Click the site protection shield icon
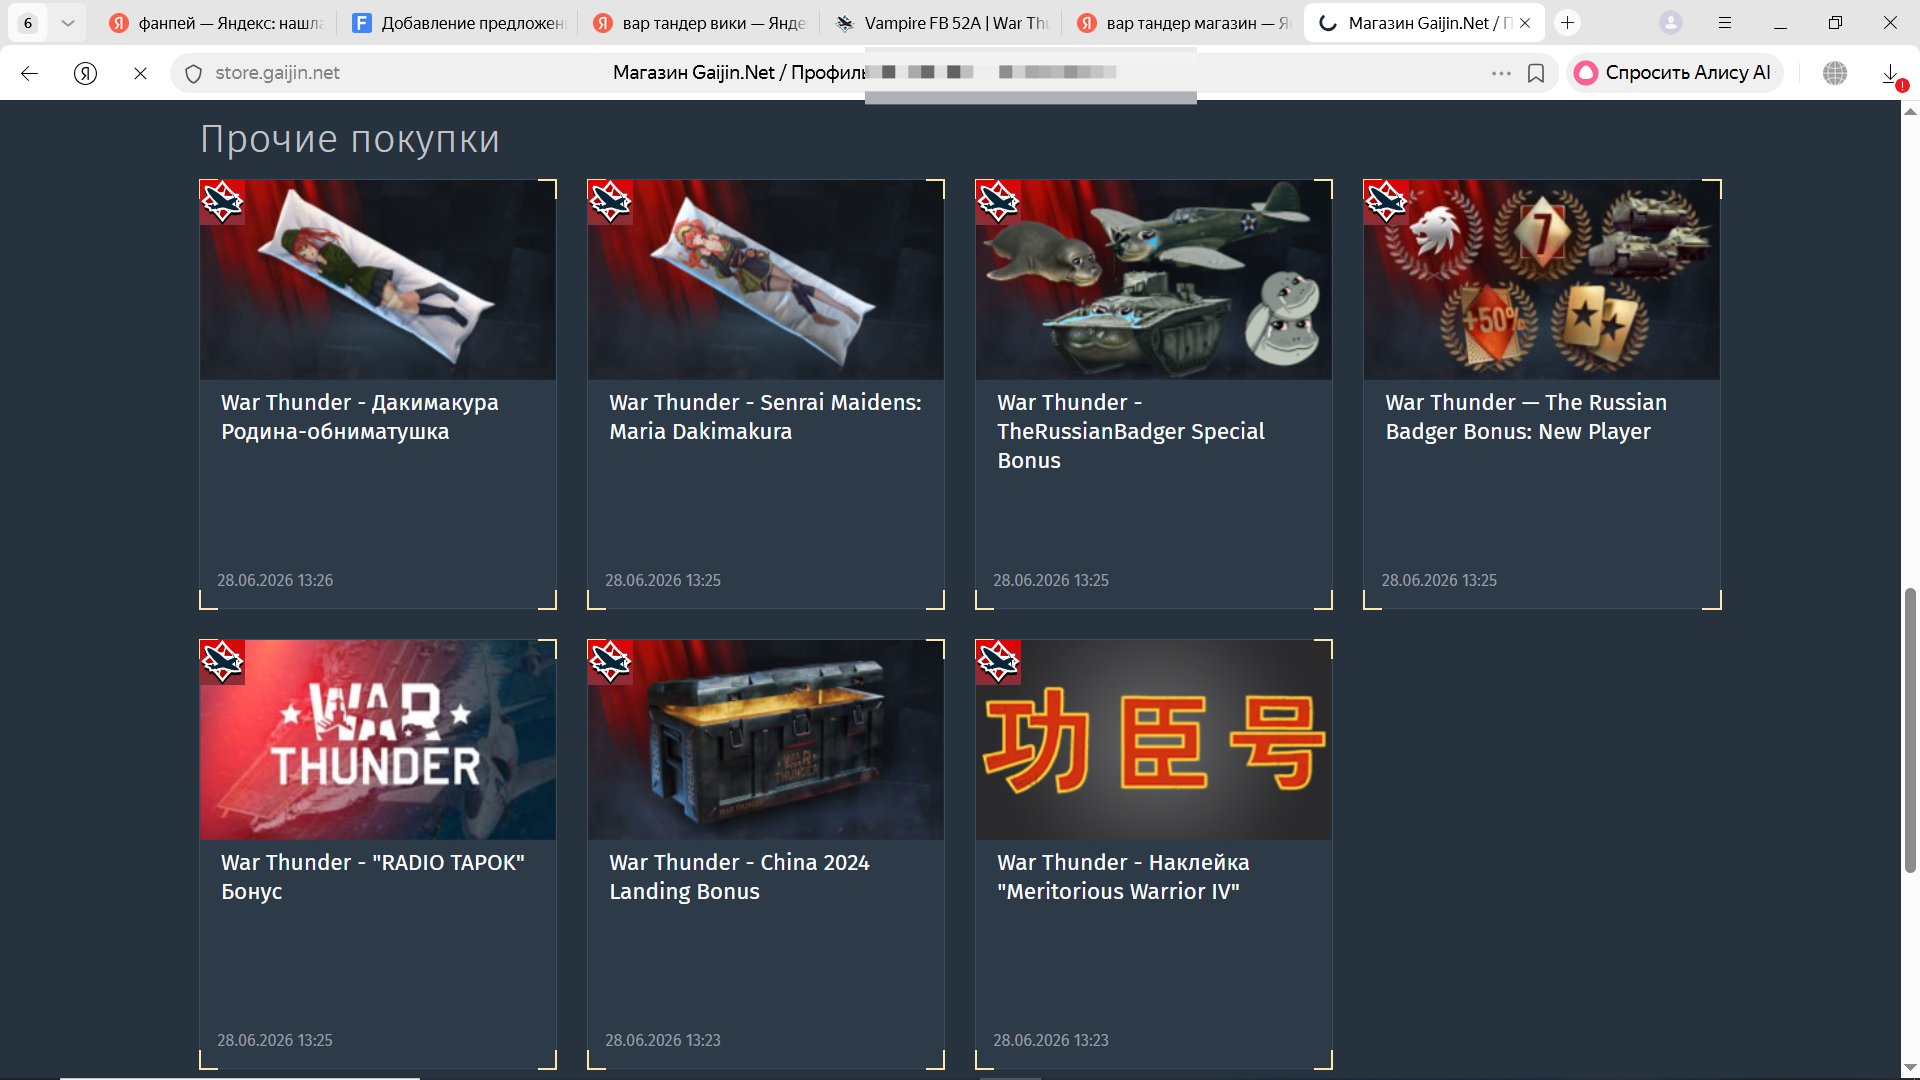Image resolution: width=1920 pixels, height=1080 pixels. [x=194, y=73]
